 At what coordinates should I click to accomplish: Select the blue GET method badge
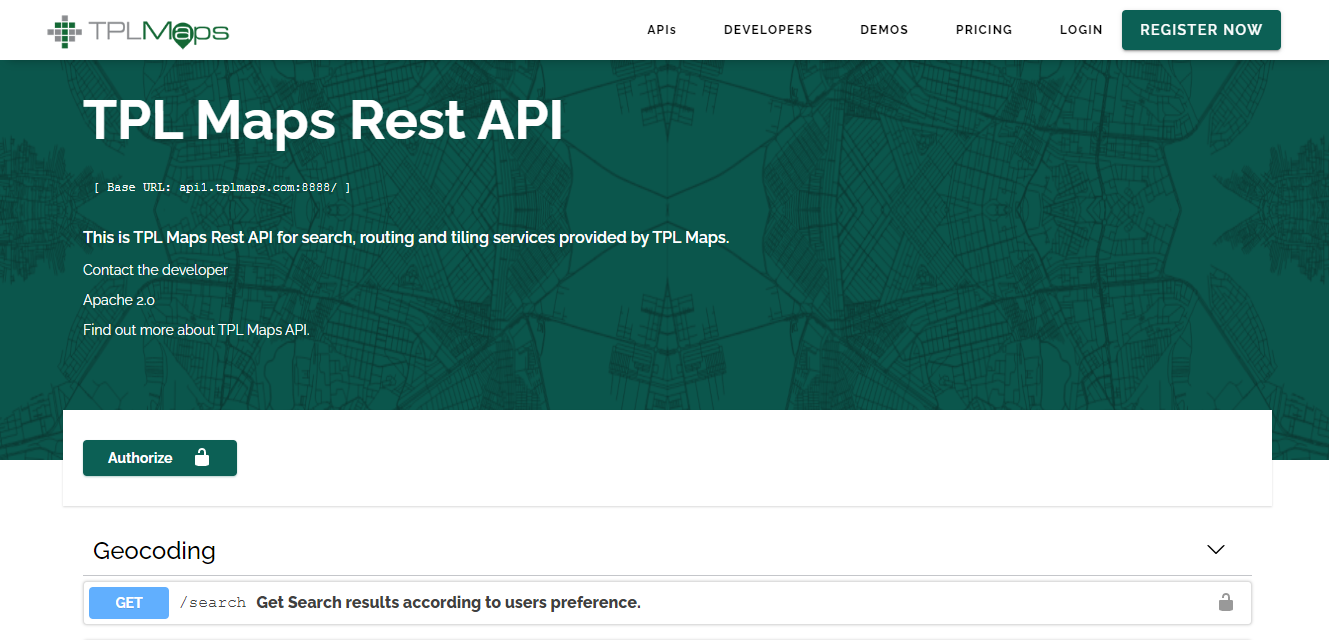(x=128, y=602)
